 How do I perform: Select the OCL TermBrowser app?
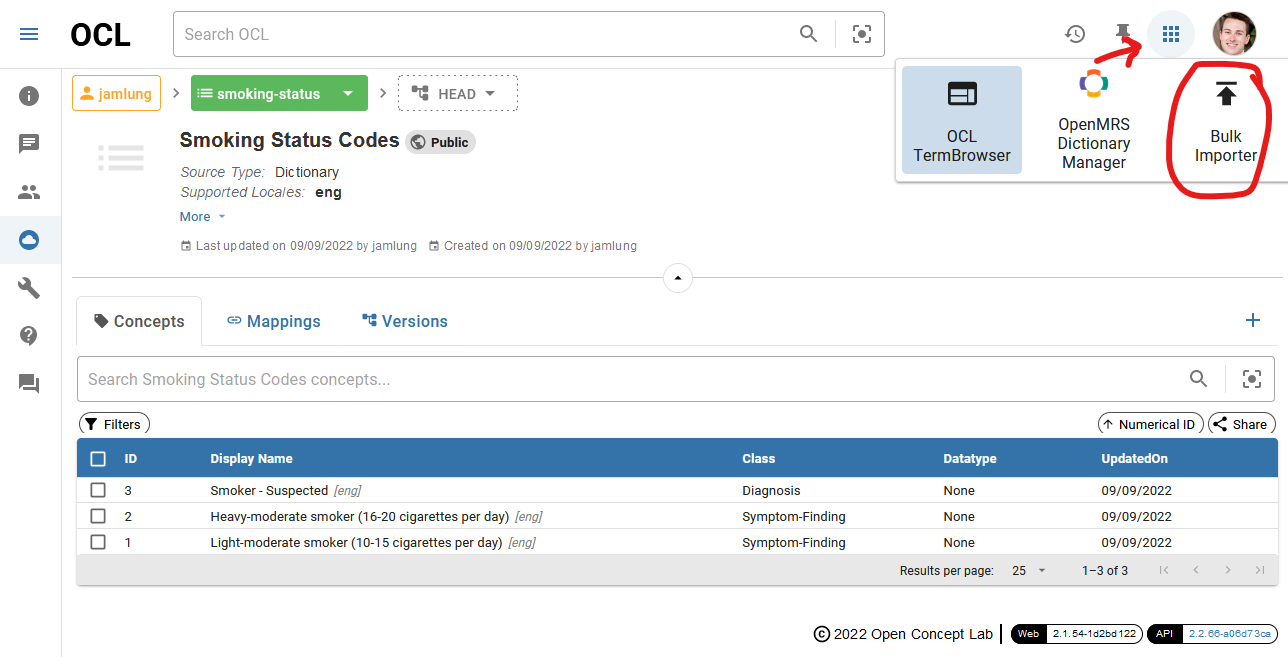(x=962, y=120)
